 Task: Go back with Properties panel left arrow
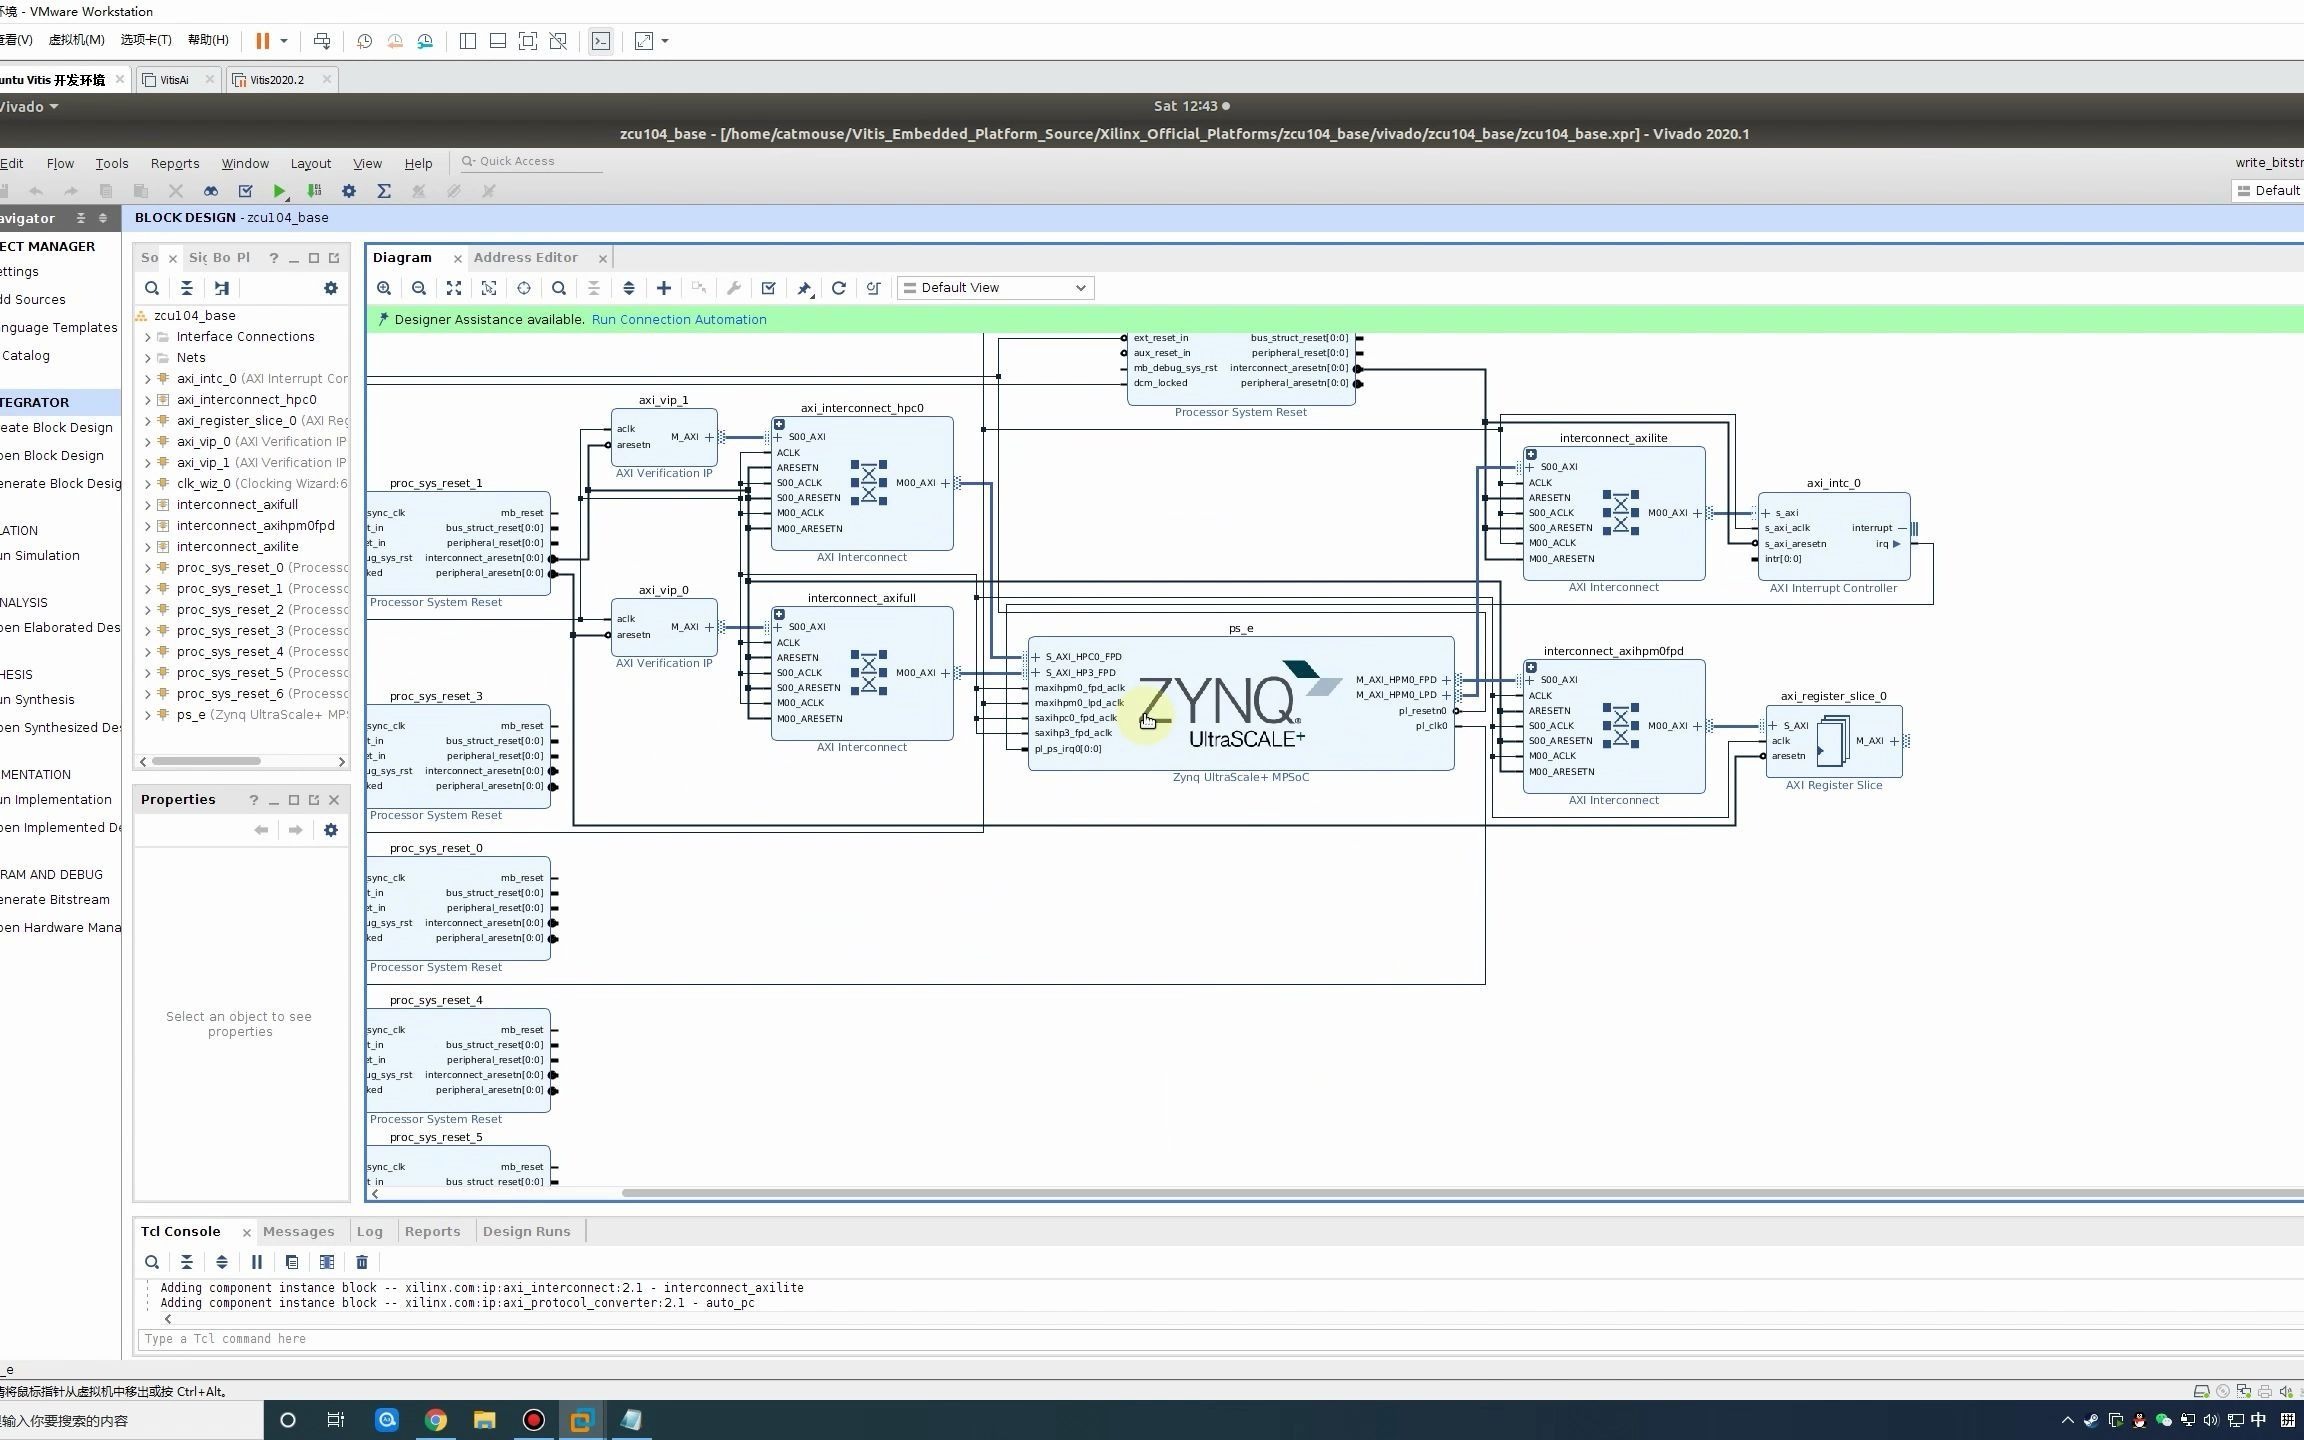261,830
